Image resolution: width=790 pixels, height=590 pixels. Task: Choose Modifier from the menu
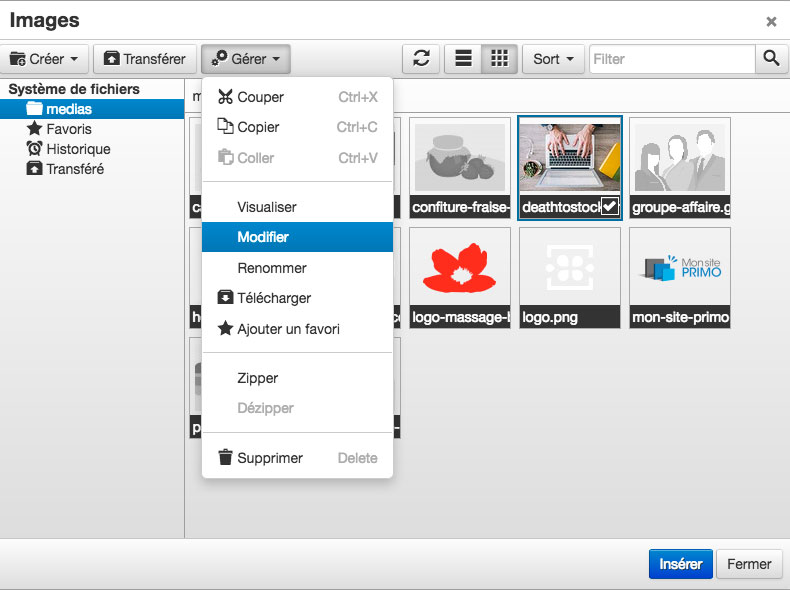pyautogui.click(x=297, y=237)
